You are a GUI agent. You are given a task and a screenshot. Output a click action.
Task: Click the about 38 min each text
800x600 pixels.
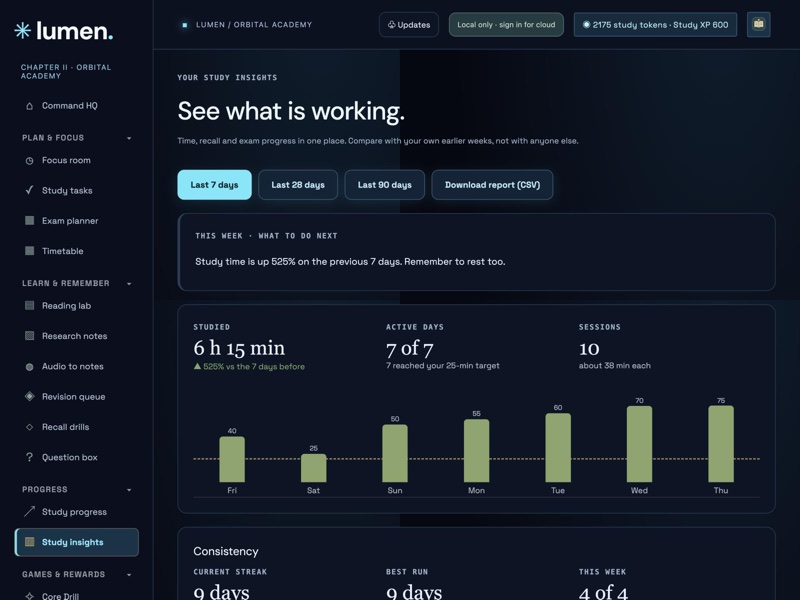coord(615,365)
